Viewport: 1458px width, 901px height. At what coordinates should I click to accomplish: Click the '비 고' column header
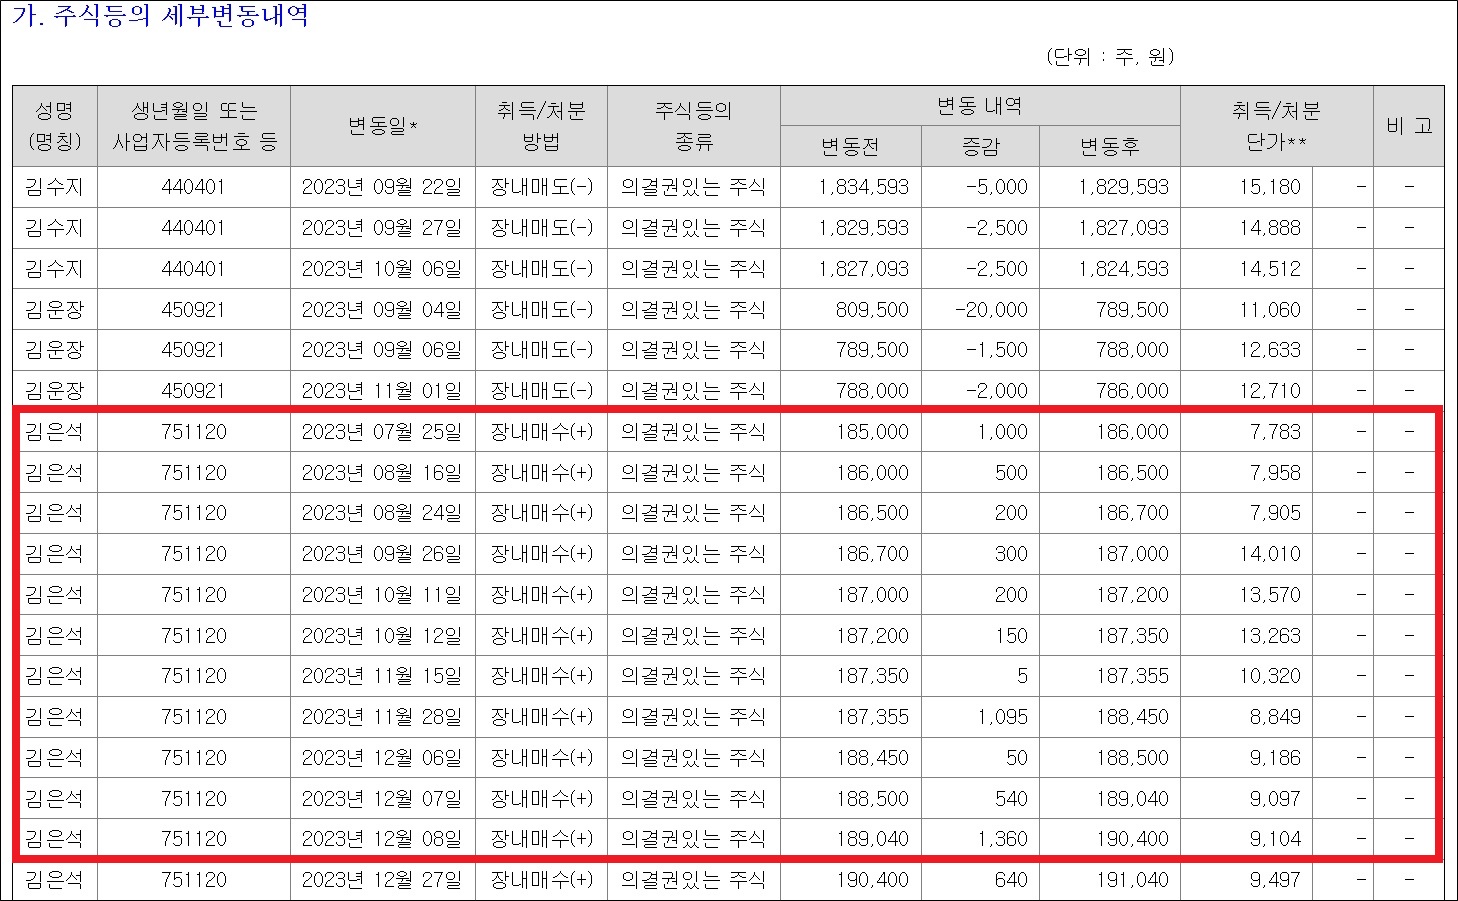(1409, 126)
